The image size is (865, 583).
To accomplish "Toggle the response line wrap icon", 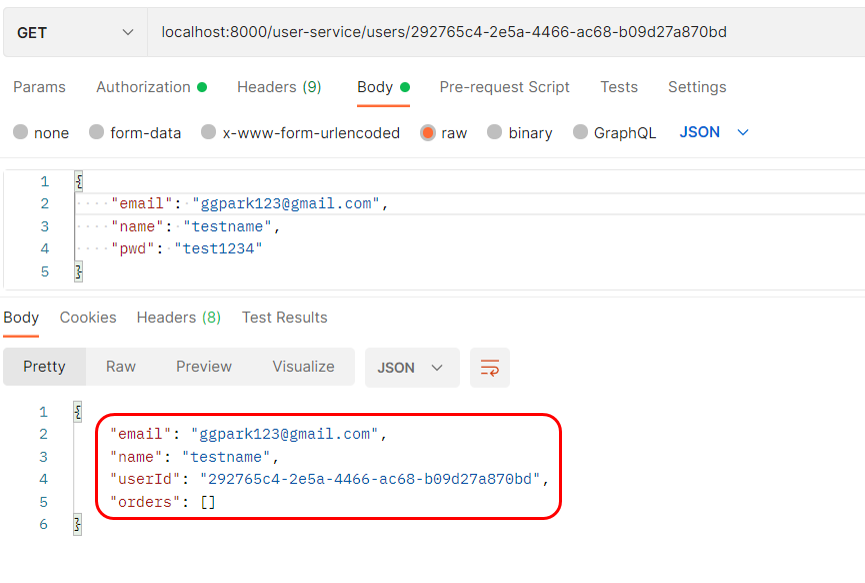I will coord(490,367).
